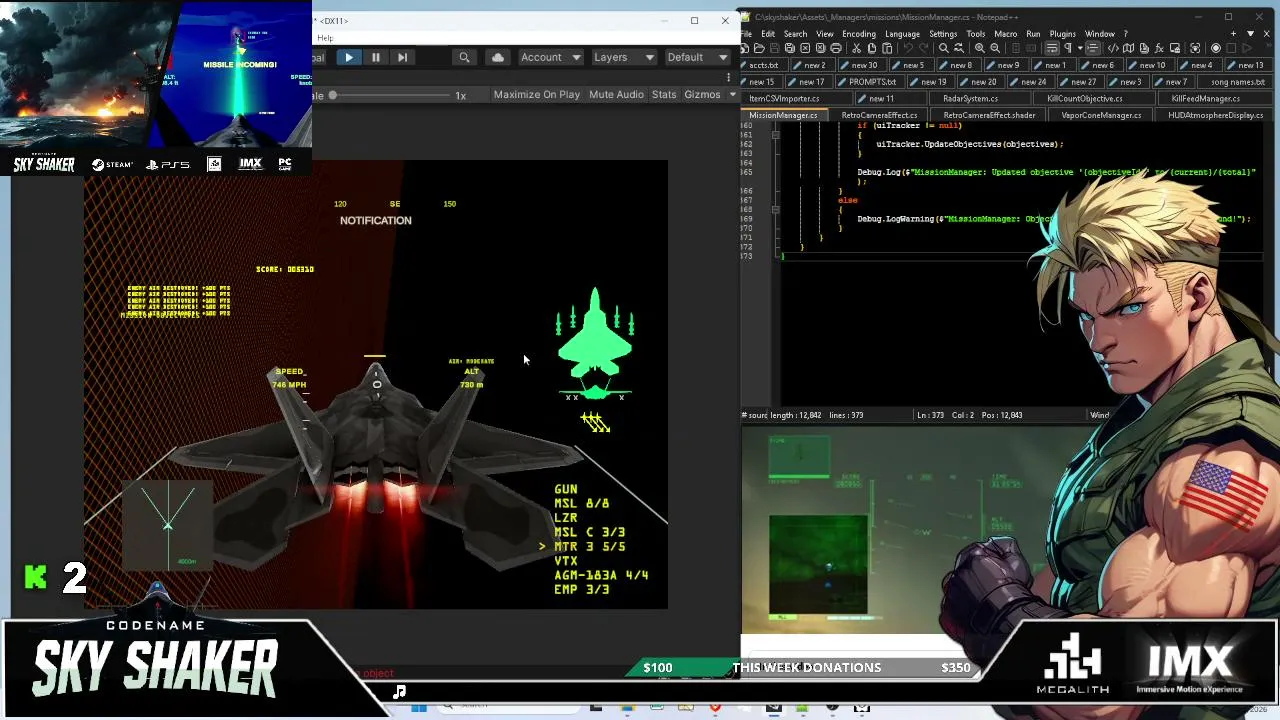Open Show All Characters dropdown arrow
This screenshot has width=1280, height=720.
click(1078, 48)
